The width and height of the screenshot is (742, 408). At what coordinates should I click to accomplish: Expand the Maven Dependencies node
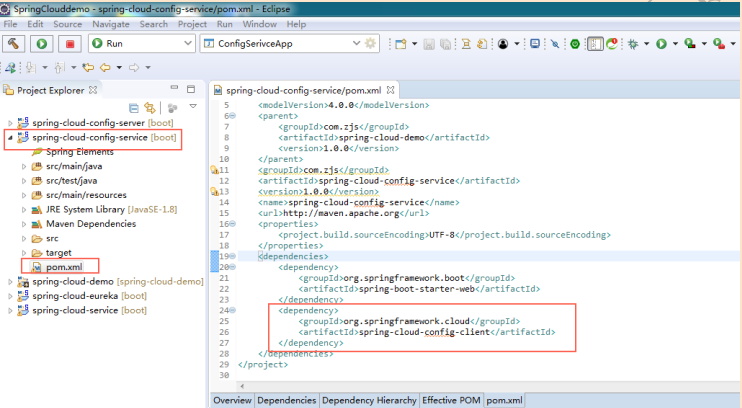click(24, 224)
